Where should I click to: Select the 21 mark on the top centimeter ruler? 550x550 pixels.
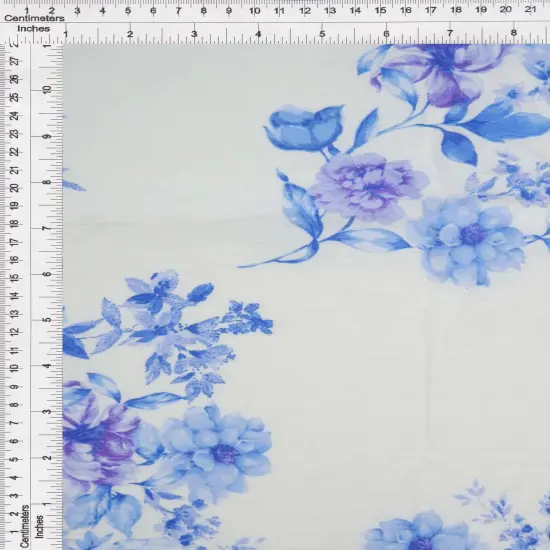531,9
